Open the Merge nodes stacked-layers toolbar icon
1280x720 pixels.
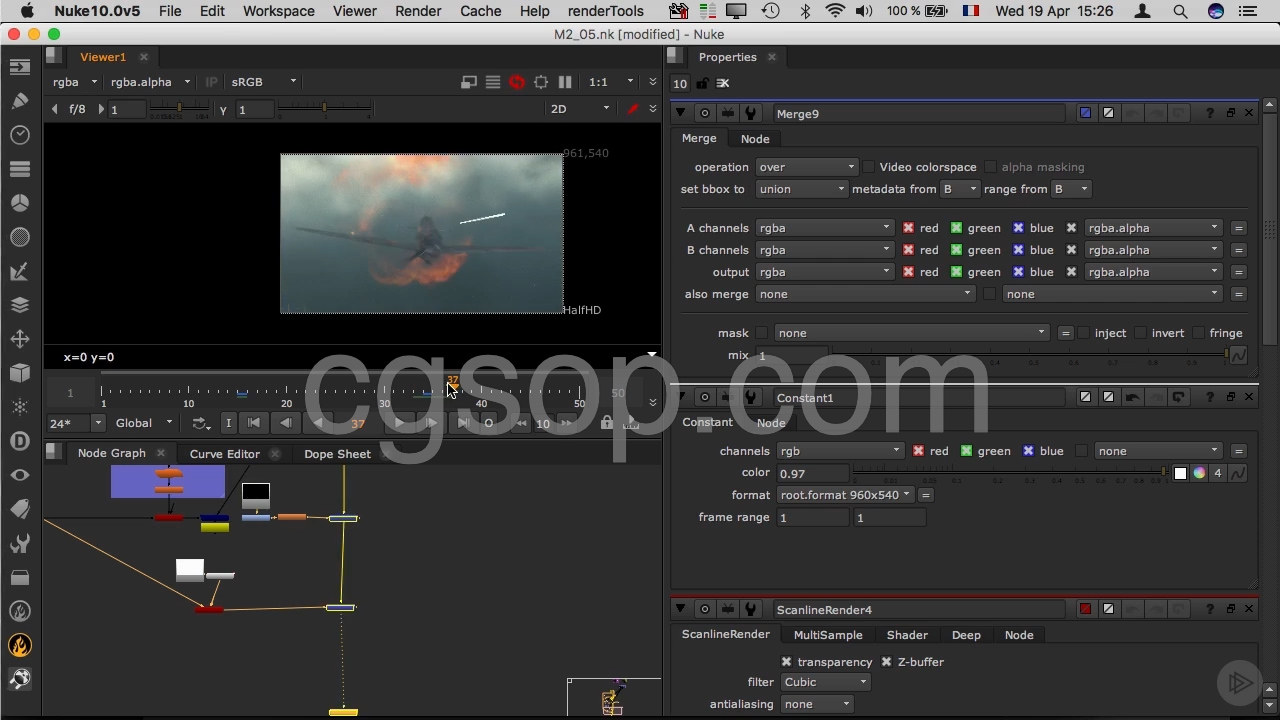coord(20,305)
